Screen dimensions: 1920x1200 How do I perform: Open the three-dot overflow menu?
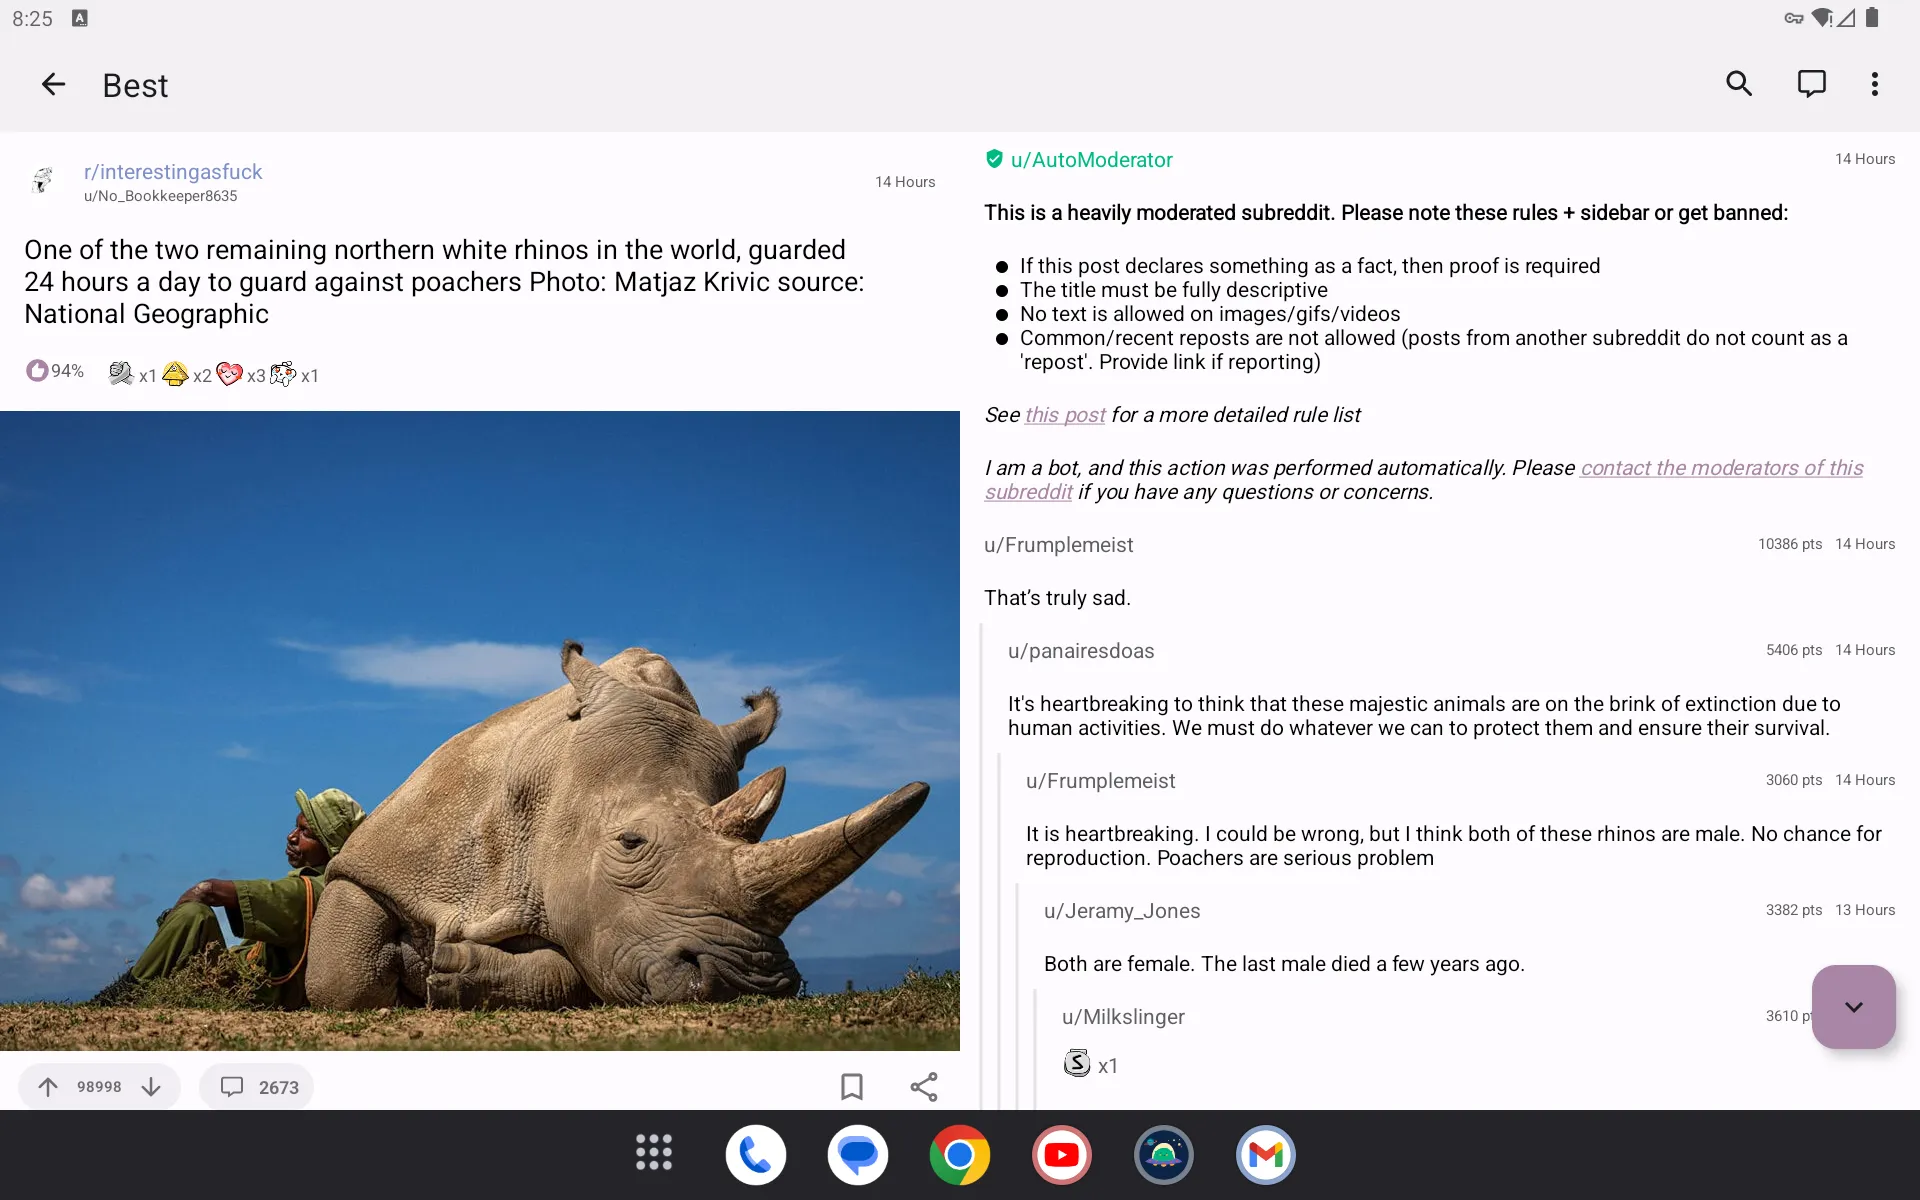(1875, 84)
